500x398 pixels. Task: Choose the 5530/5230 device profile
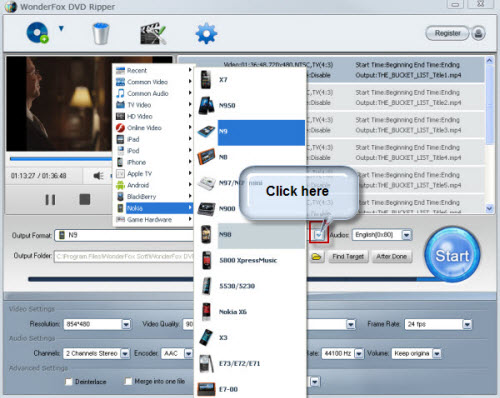pyautogui.click(x=251, y=286)
